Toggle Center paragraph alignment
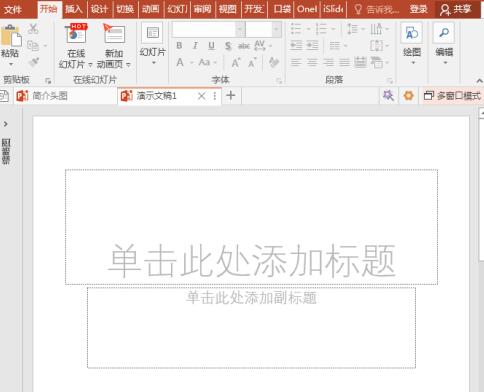Screen dimensions: 484x392 tap(312, 62)
